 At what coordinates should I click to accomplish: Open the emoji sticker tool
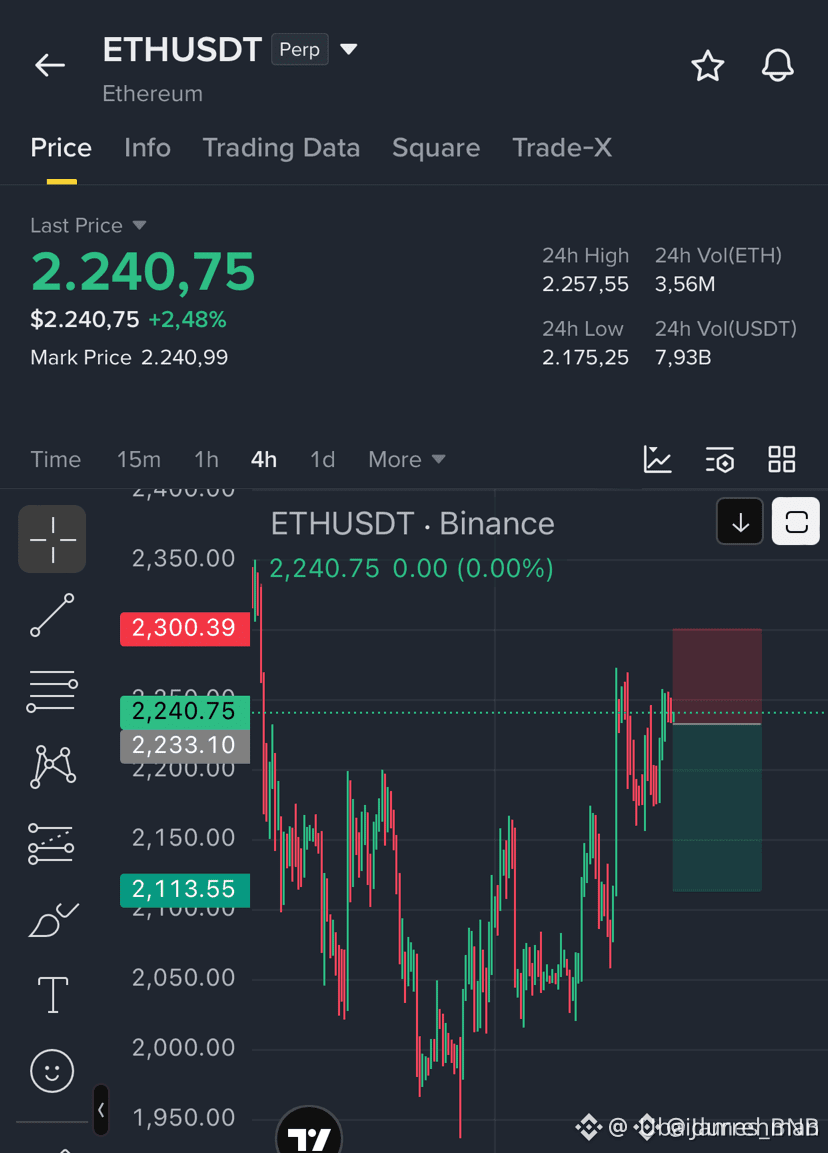point(52,1071)
